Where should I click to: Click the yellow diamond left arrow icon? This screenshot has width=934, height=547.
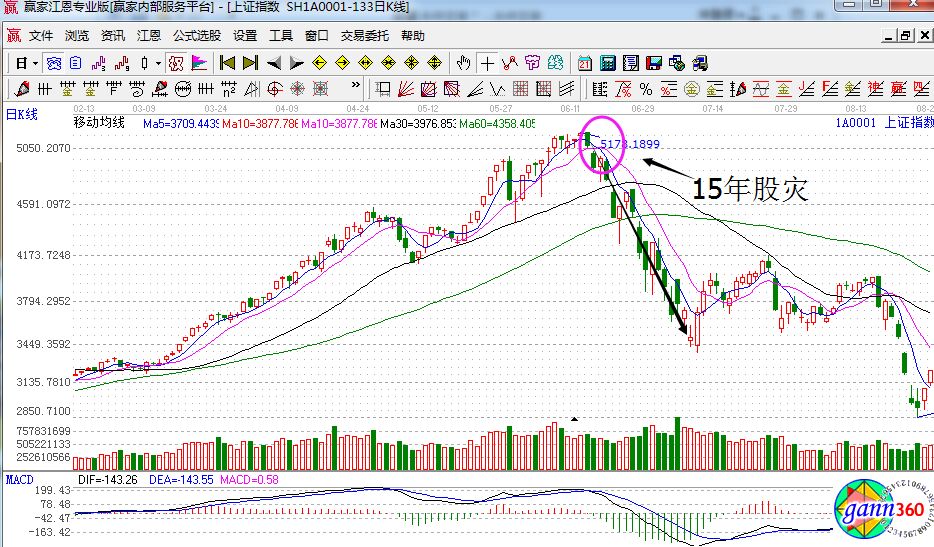[x=320, y=63]
